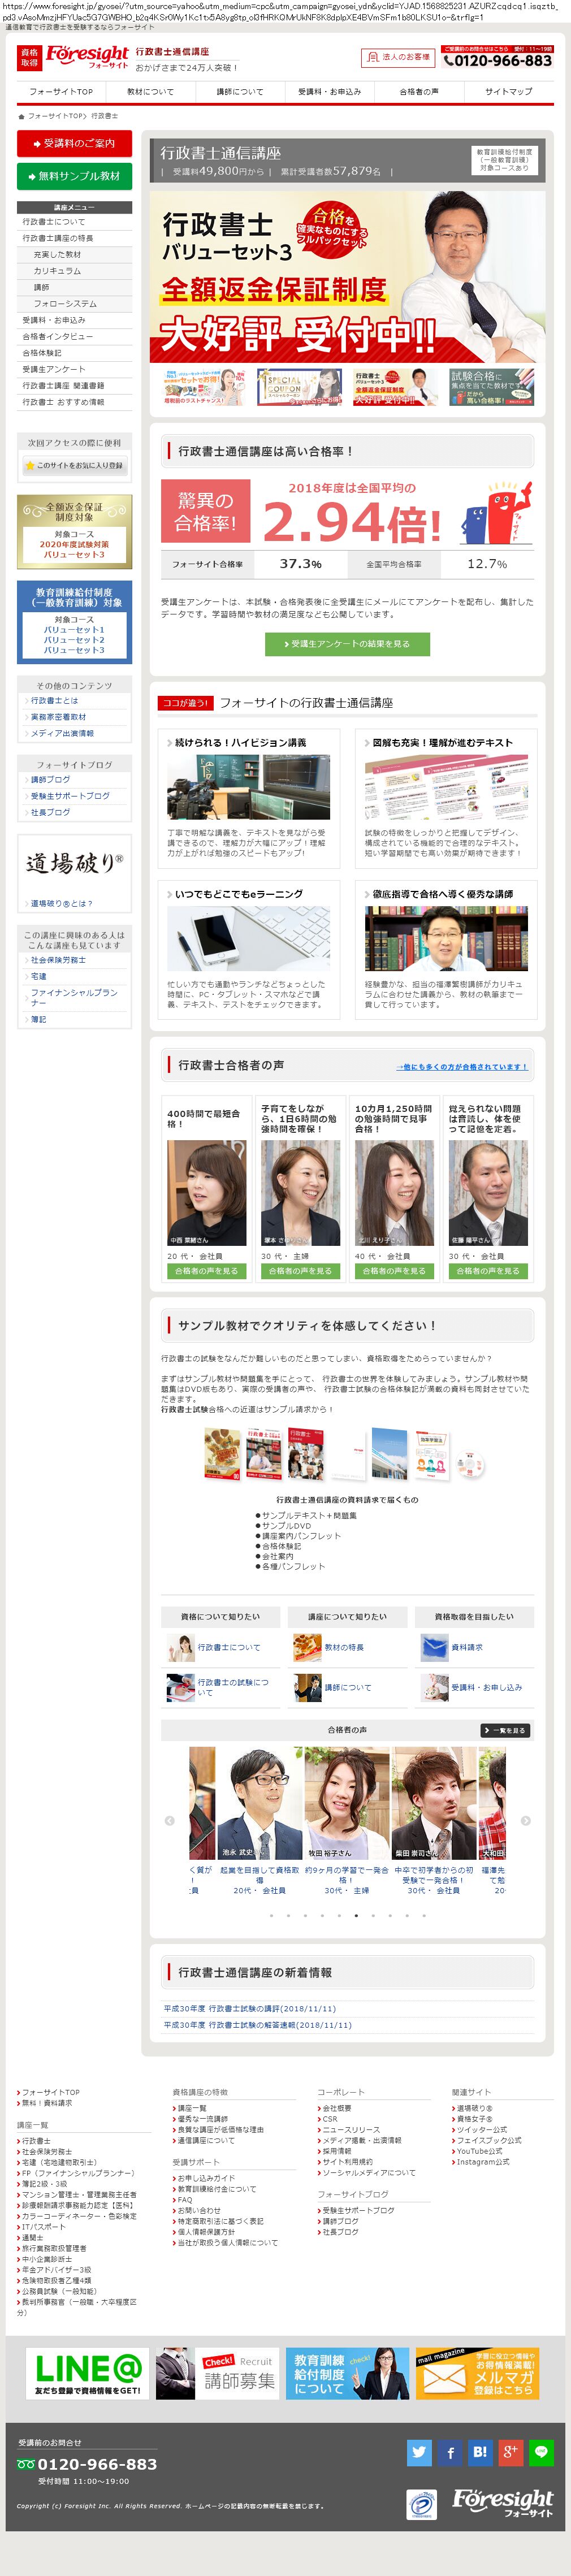
Task: Click the 法人のお客様 button
Action: click(x=398, y=57)
